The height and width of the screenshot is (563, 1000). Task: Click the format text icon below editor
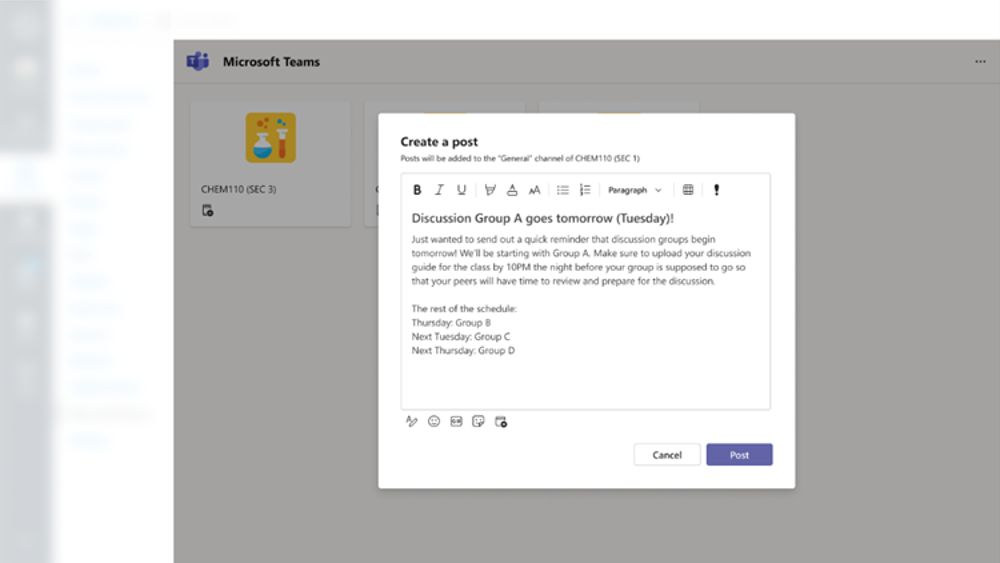411,422
